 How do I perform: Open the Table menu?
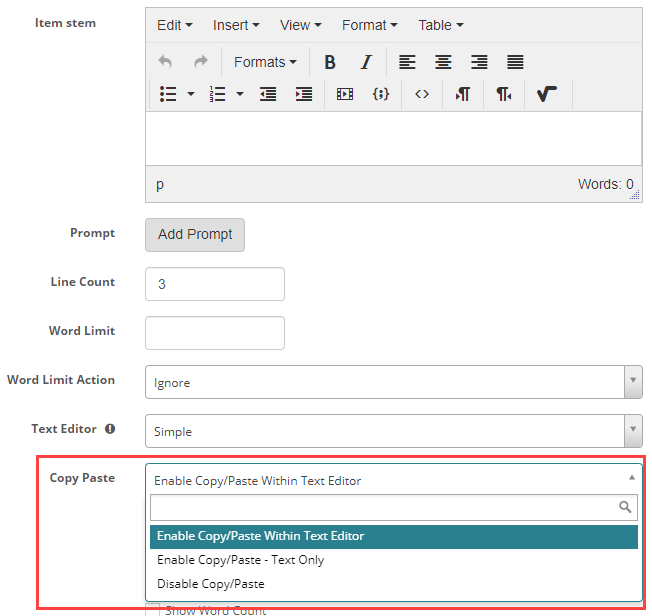pyautogui.click(x=440, y=25)
